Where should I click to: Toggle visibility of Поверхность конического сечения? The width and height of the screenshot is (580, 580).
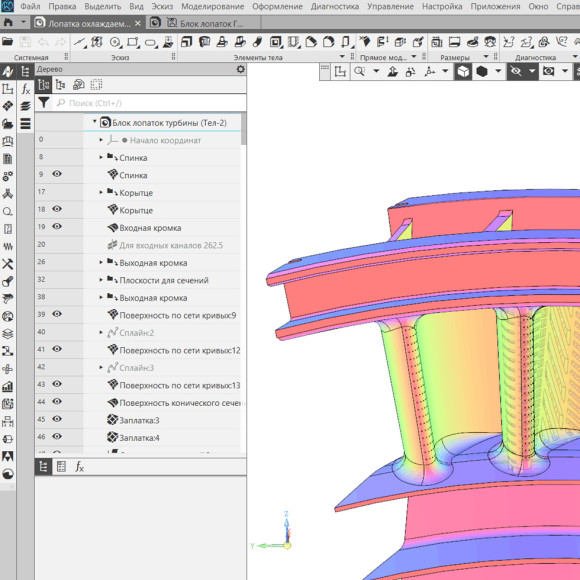[x=57, y=401]
